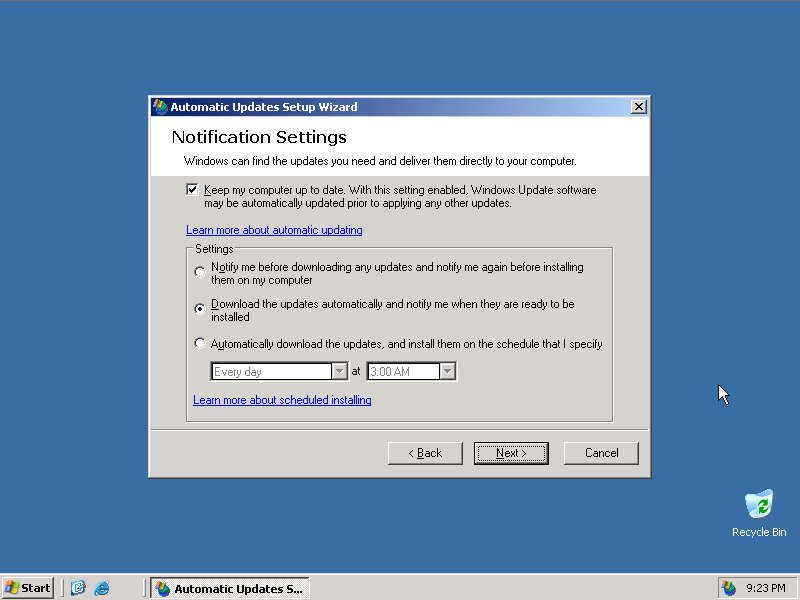This screenshot has height=600, width=800.
Task: Uncheck Keep my computer up to date
Action: (x=192, y=190)
